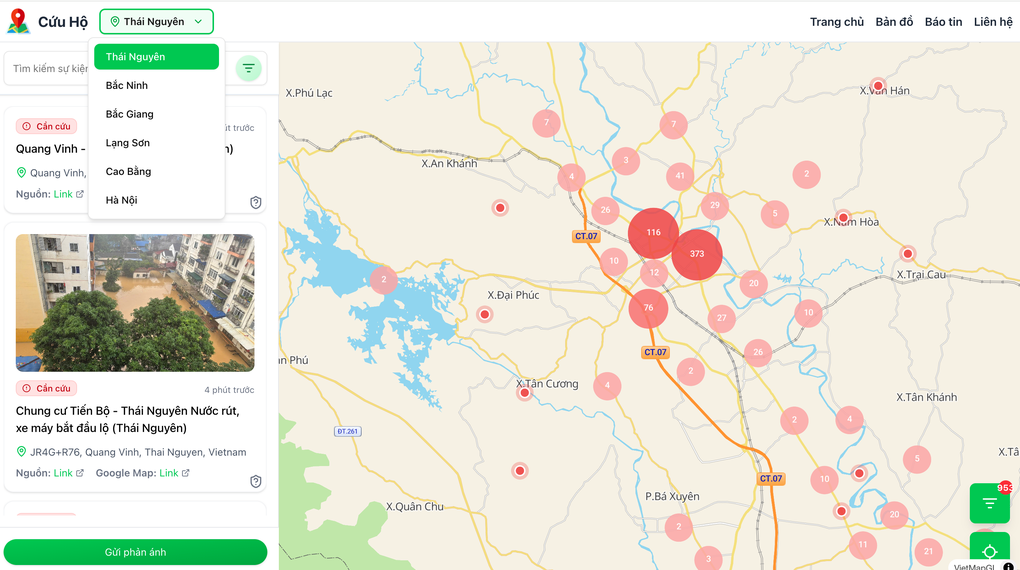This screenshot has height=570, width=1020.
Task: Open the Báo tin navigation item
Action: (943, 22)
